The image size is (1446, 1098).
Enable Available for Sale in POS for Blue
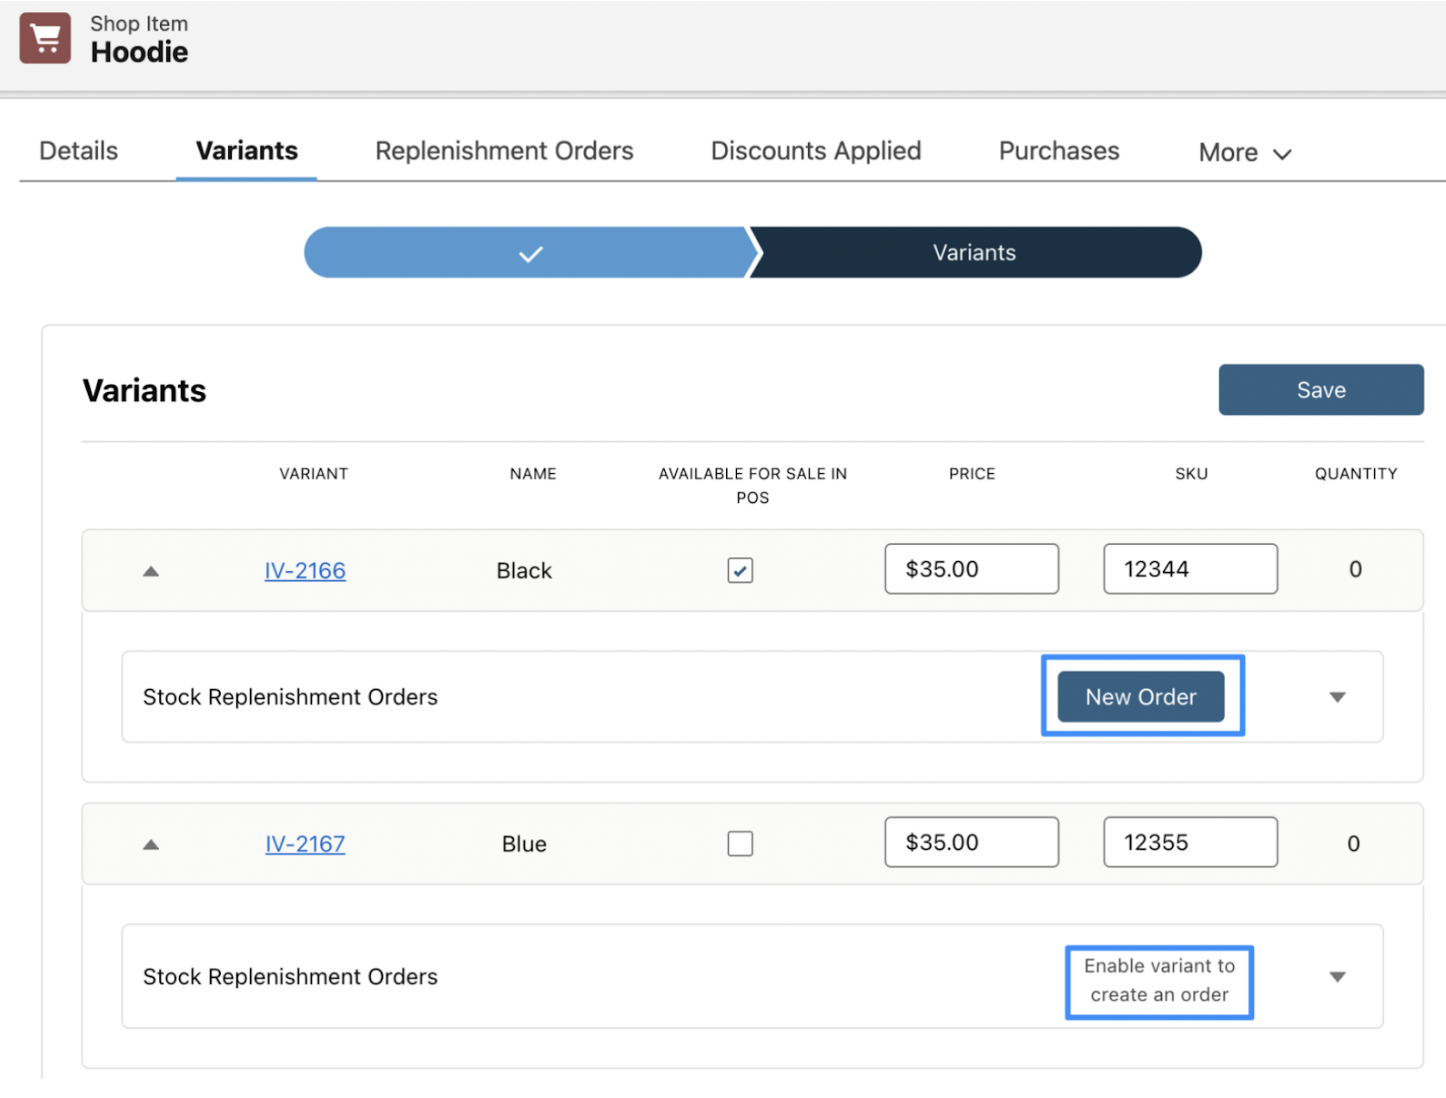click(x=740, y=843)
